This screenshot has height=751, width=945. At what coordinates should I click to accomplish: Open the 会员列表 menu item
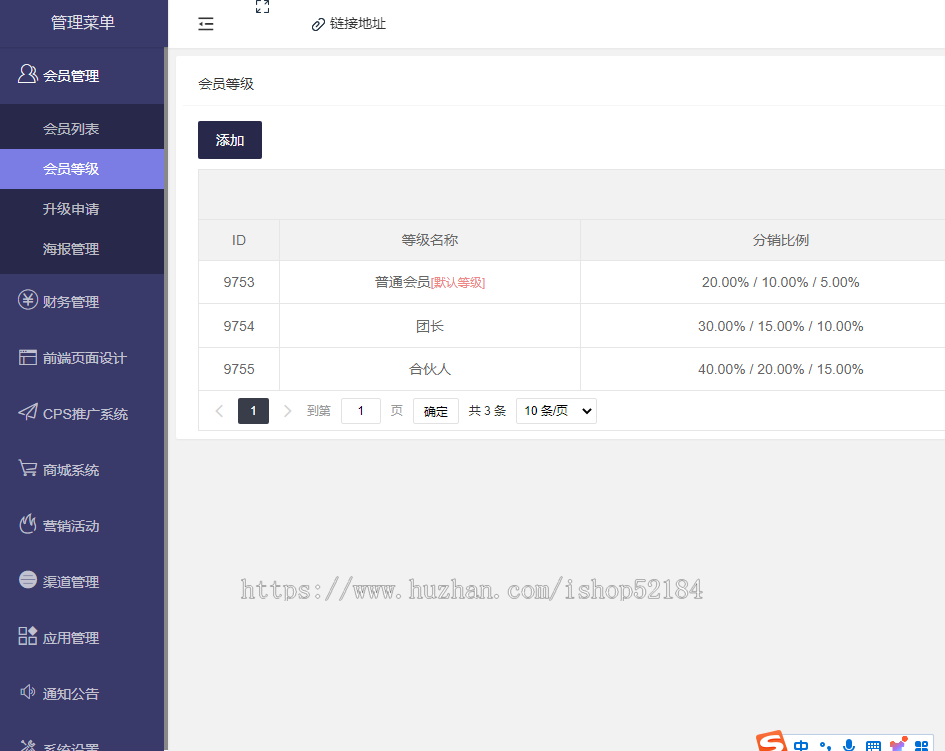82,128
